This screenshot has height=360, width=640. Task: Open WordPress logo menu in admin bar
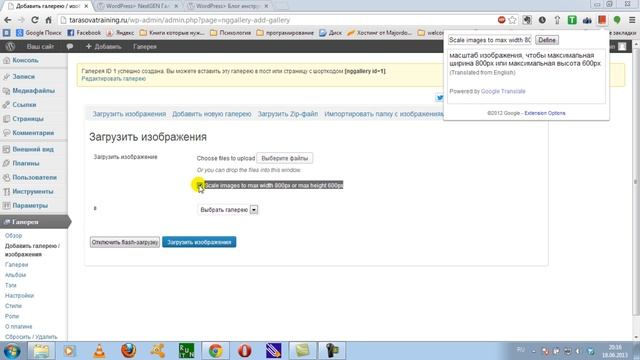click(x=10, y=47)
